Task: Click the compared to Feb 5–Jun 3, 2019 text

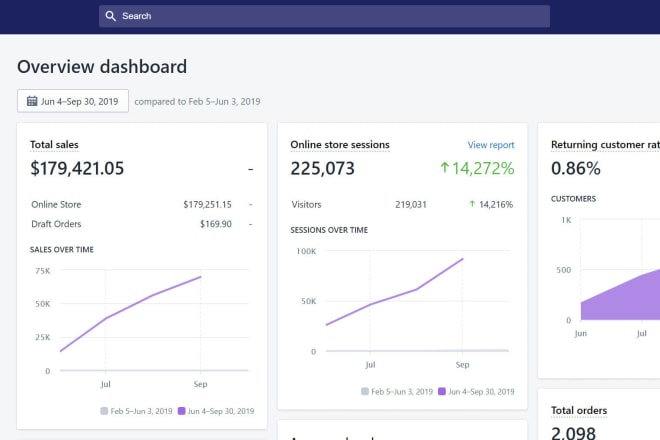Action: coord(197,101)
